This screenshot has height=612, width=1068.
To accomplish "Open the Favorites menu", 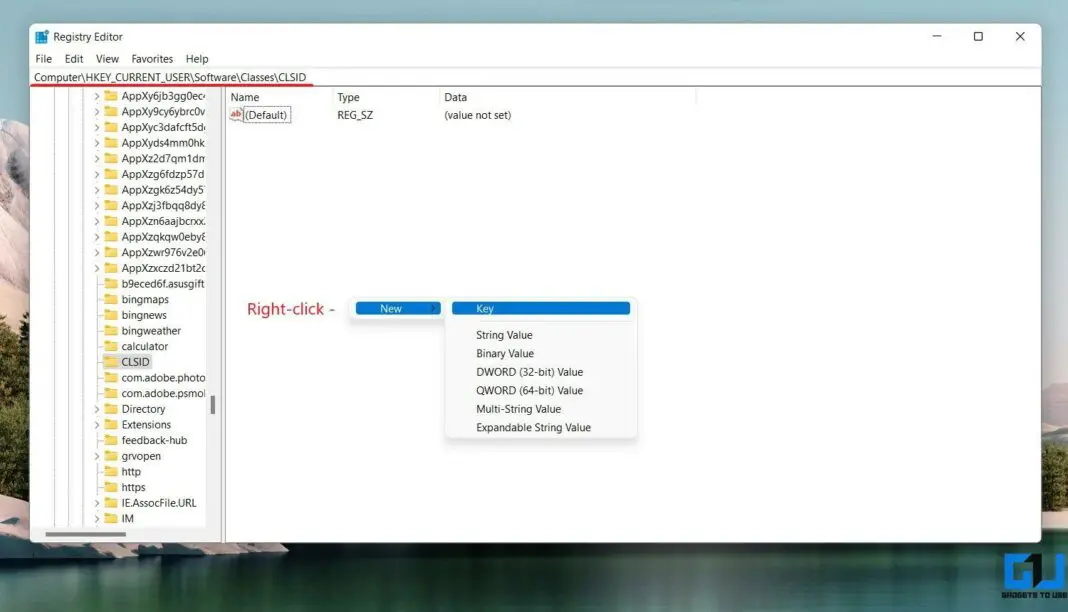I will point(152,58).
